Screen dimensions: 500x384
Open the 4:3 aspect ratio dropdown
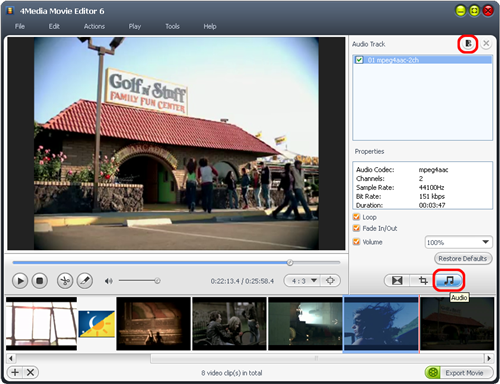pos(302,281)
